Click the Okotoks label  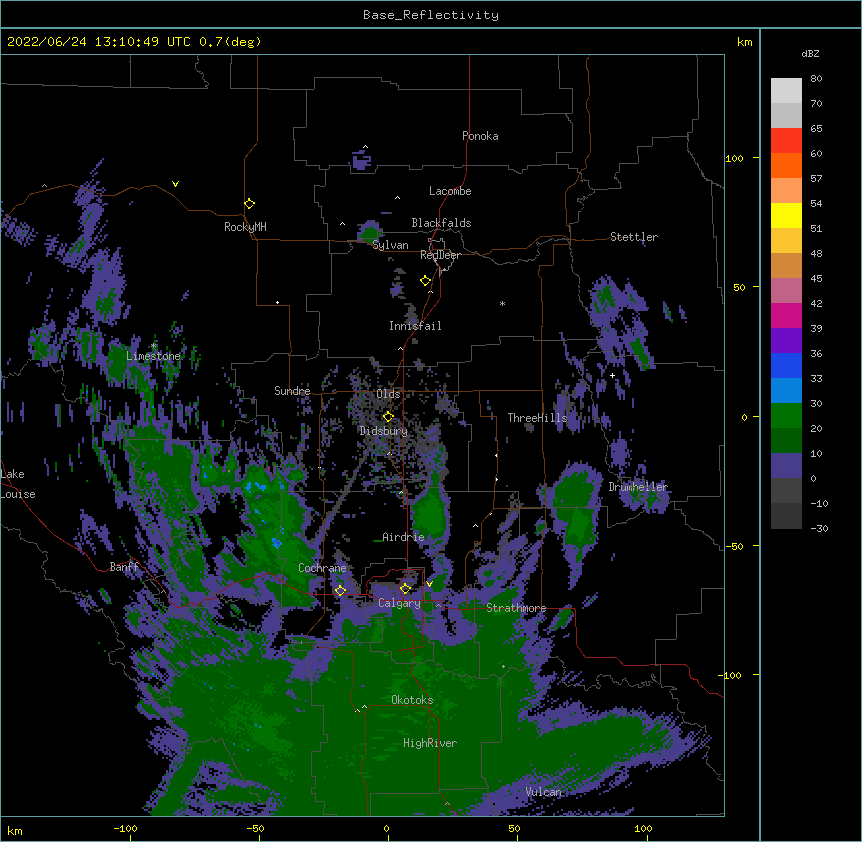coord(412,700)
